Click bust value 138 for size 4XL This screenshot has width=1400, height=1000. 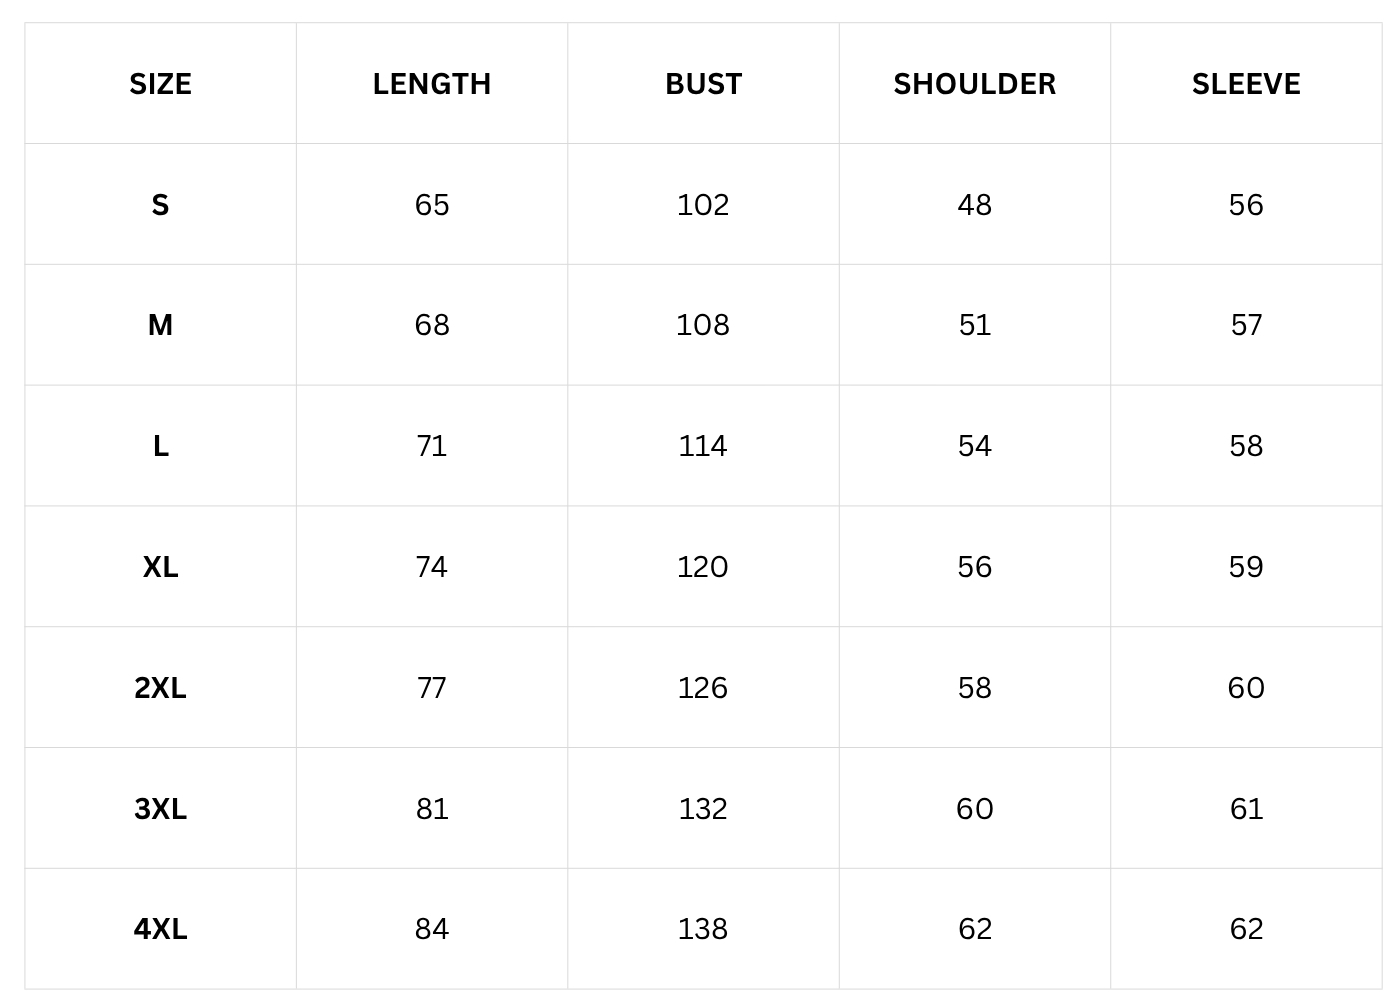[x=703, y=929]
